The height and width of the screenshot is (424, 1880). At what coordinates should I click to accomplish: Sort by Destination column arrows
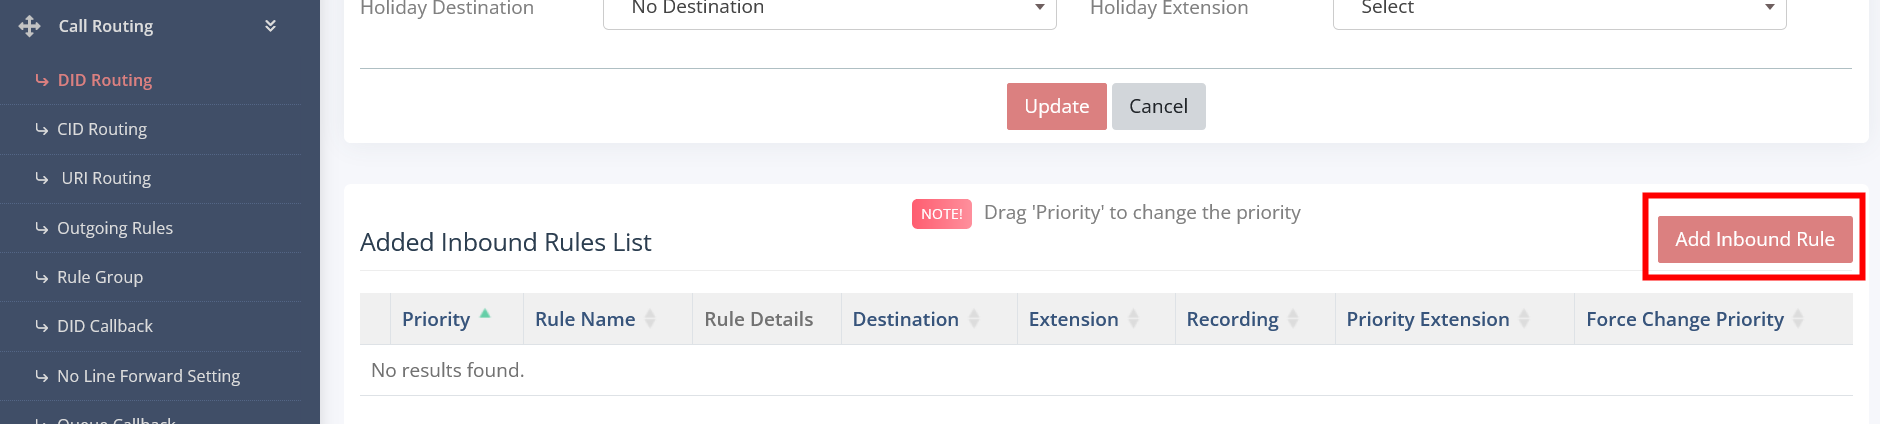coord(973,319)
